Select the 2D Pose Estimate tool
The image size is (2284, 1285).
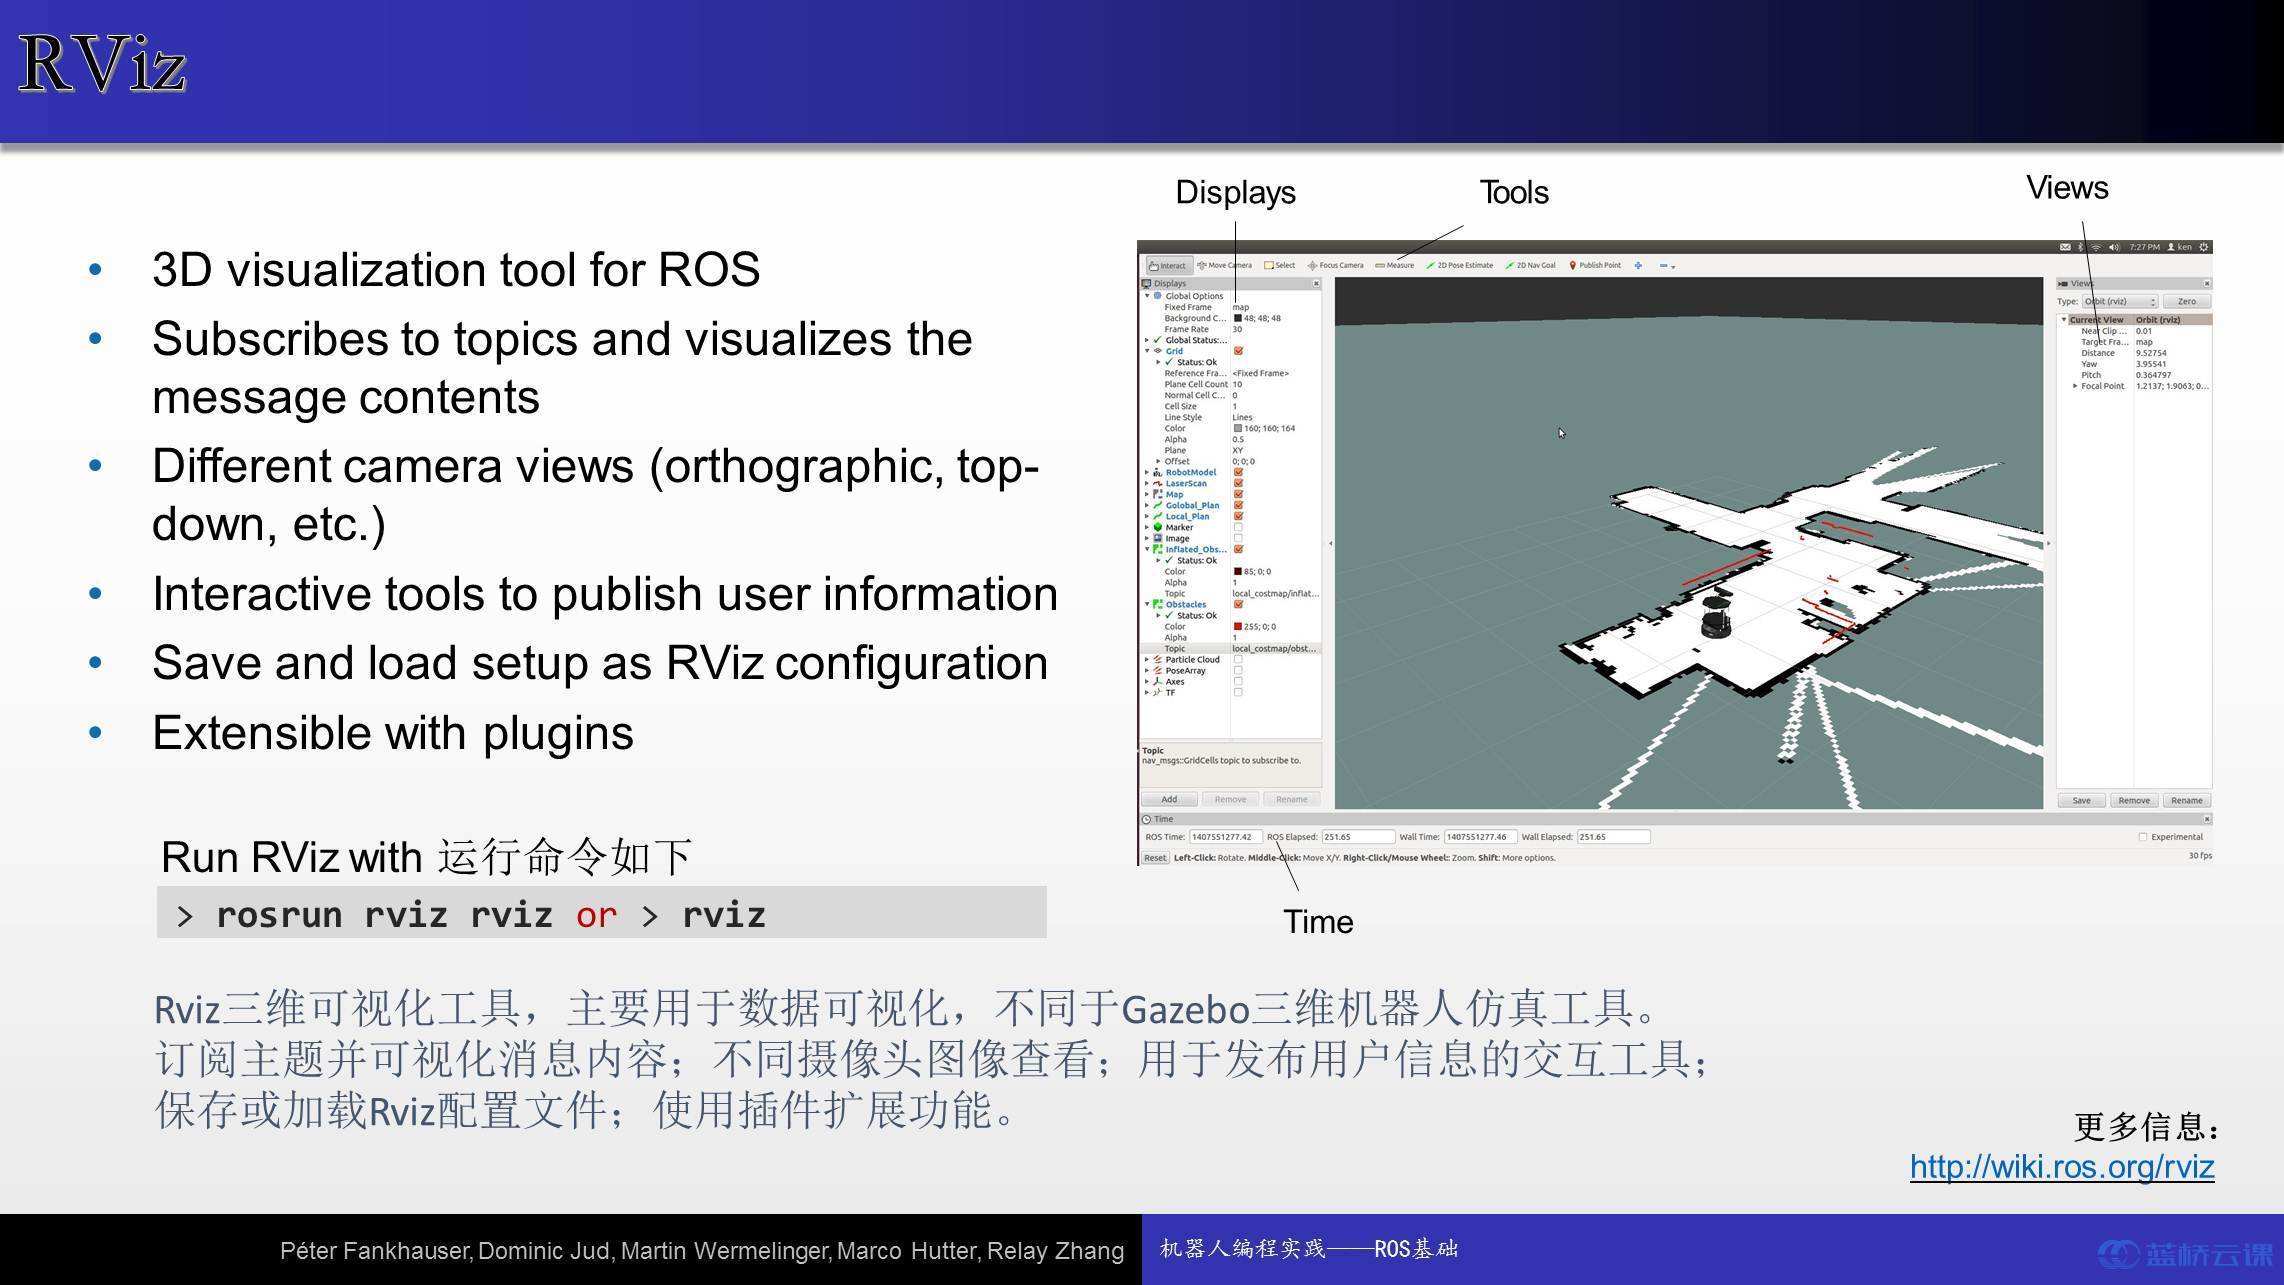click(x=1459, y=266)
